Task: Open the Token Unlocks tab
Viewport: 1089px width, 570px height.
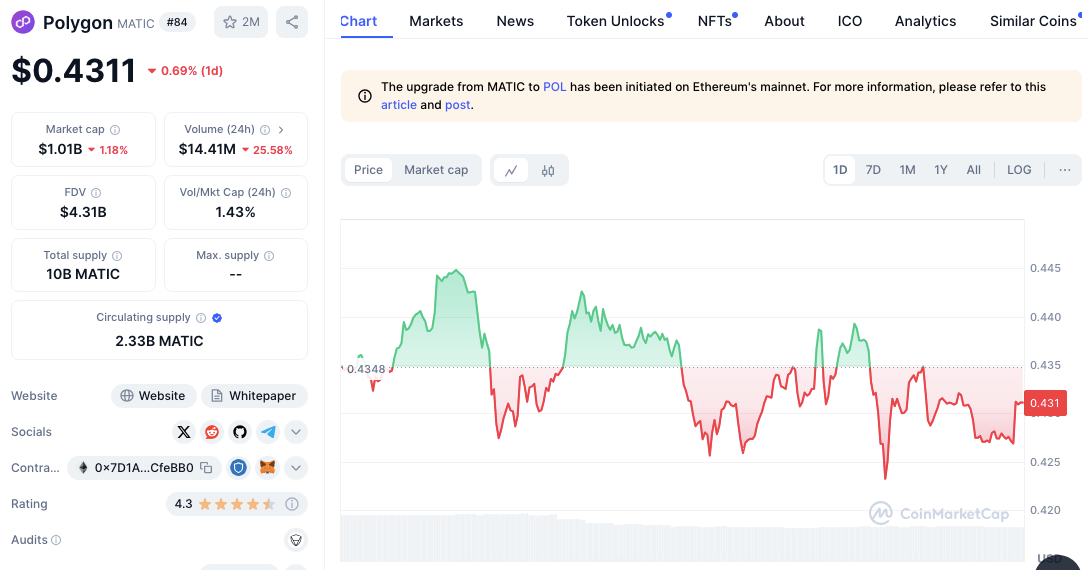Action: click(616, 22)
